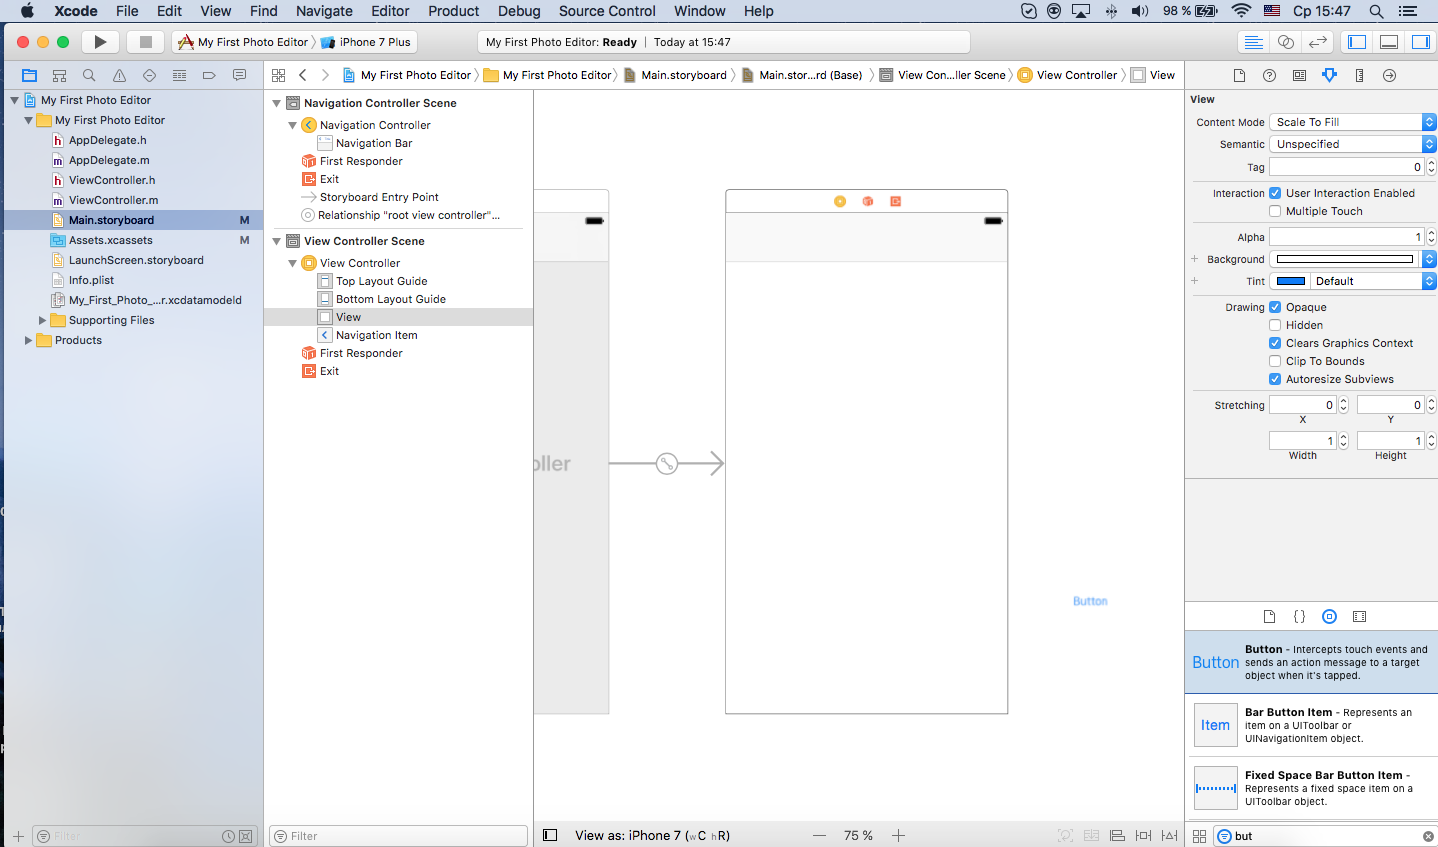
Task: Click the blue Tint color swatch
Action: click(1291, 281)
